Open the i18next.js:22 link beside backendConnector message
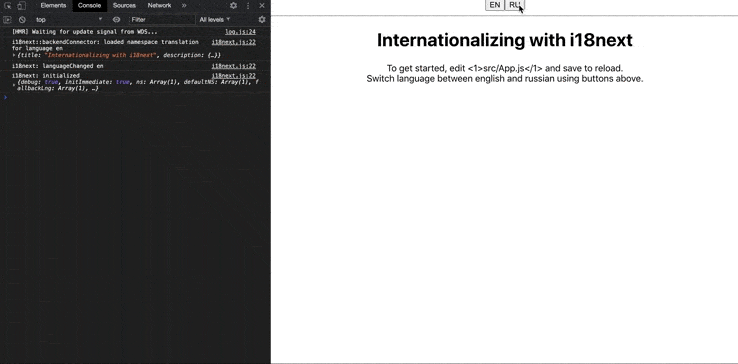 click(233, 42)
